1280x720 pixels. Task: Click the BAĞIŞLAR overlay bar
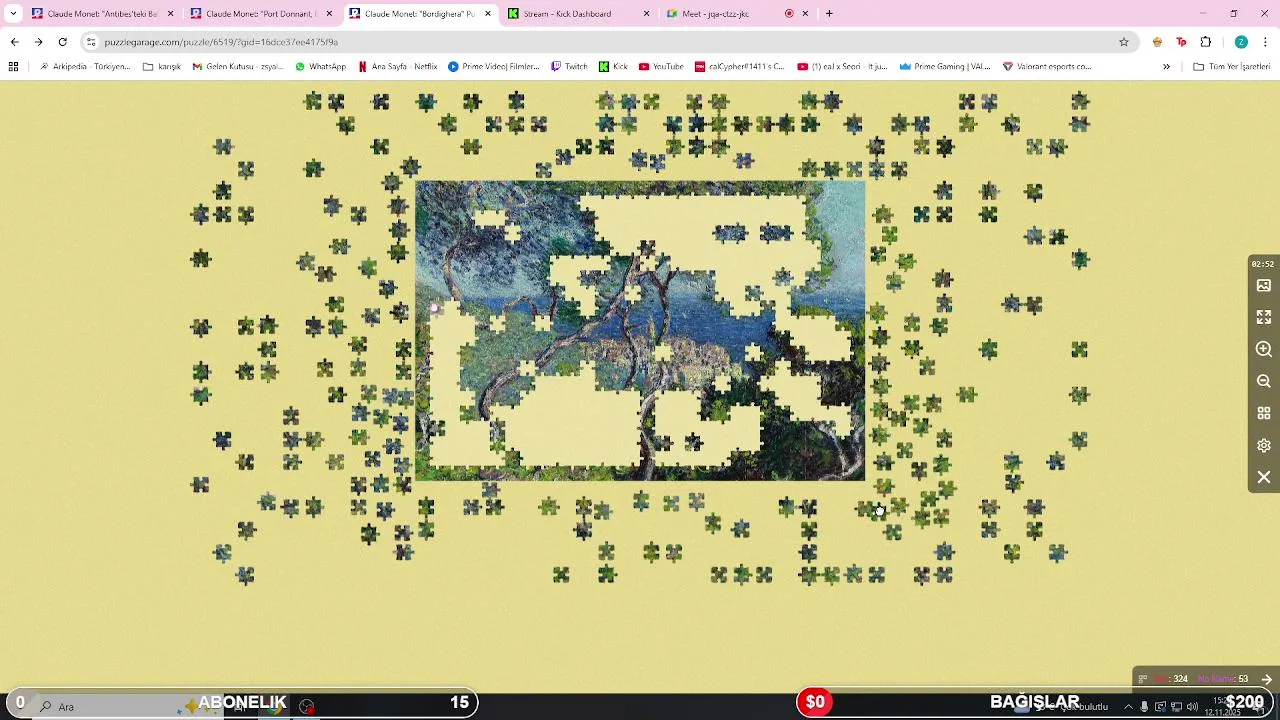1034,702
